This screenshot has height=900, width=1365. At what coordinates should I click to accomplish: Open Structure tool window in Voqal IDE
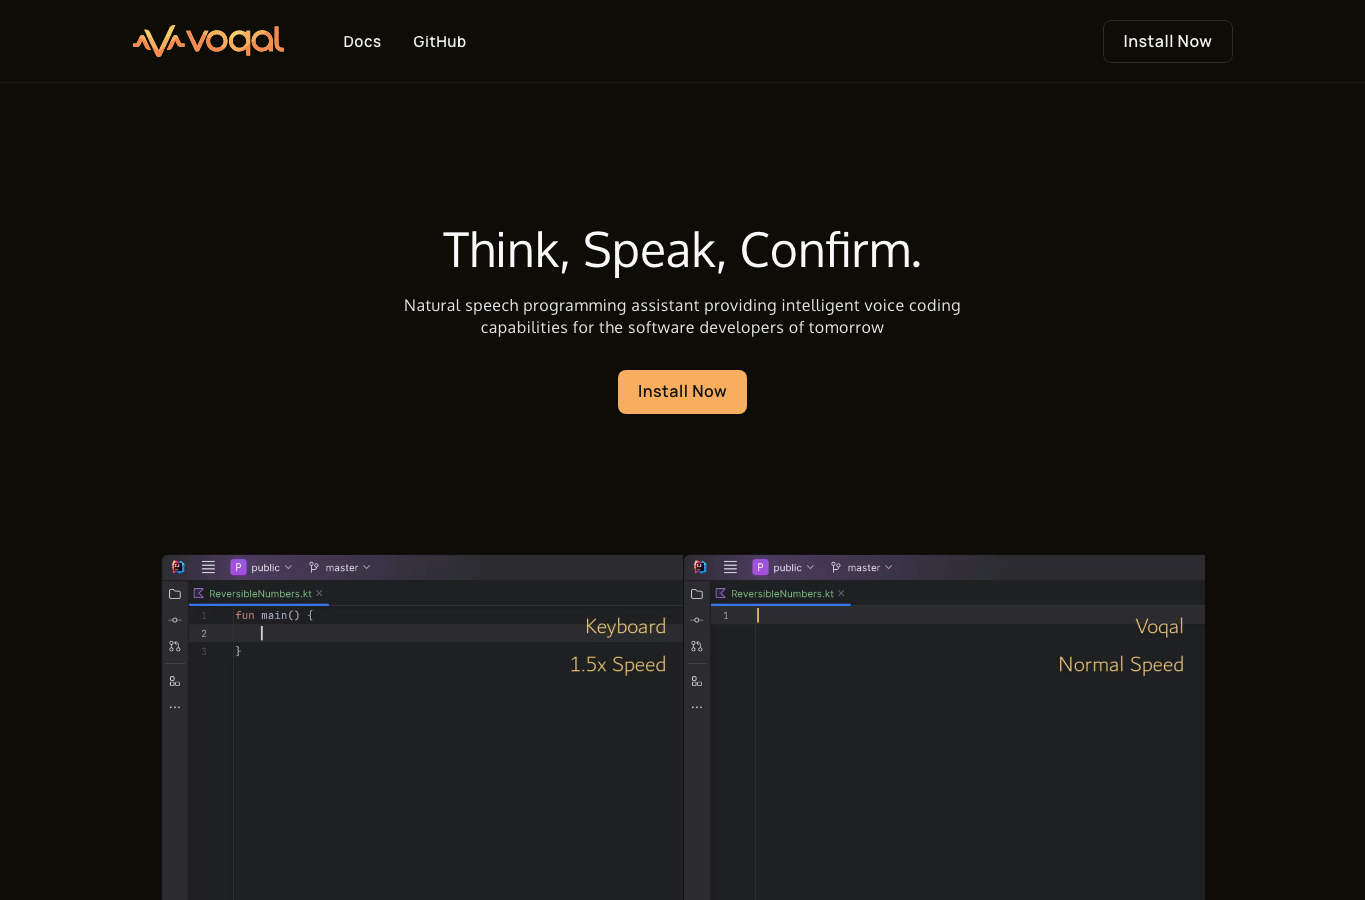click(697, 681)
